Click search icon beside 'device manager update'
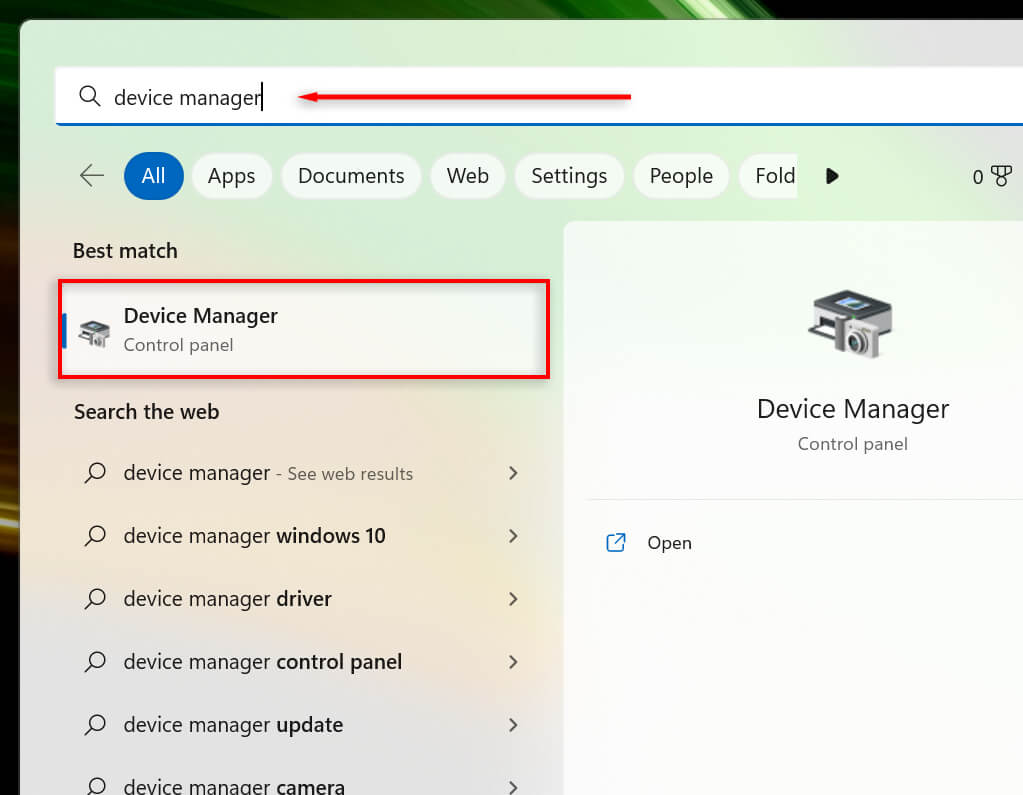The width and height of the screenshot is (1023, 795). (95, 725)
